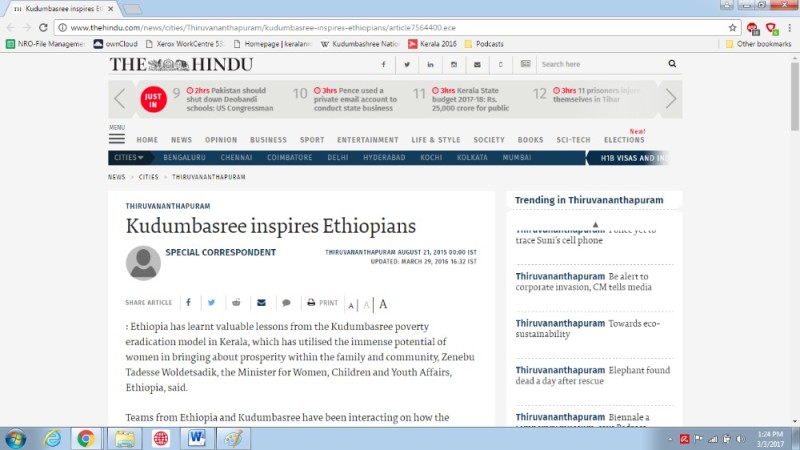Screen dimensions: 800x450
Task: Select BENGALURU city link
Action: pos(184,158)
